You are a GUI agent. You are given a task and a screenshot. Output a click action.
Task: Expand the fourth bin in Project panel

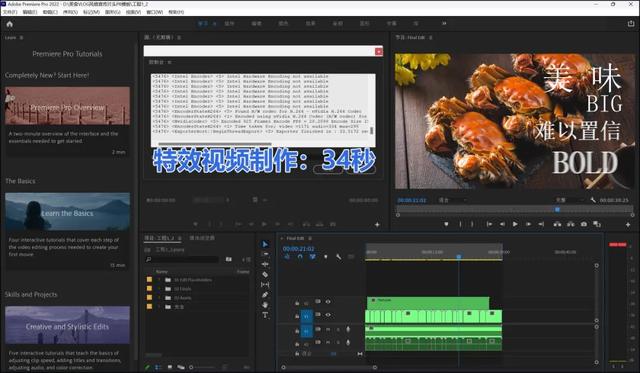159,307
